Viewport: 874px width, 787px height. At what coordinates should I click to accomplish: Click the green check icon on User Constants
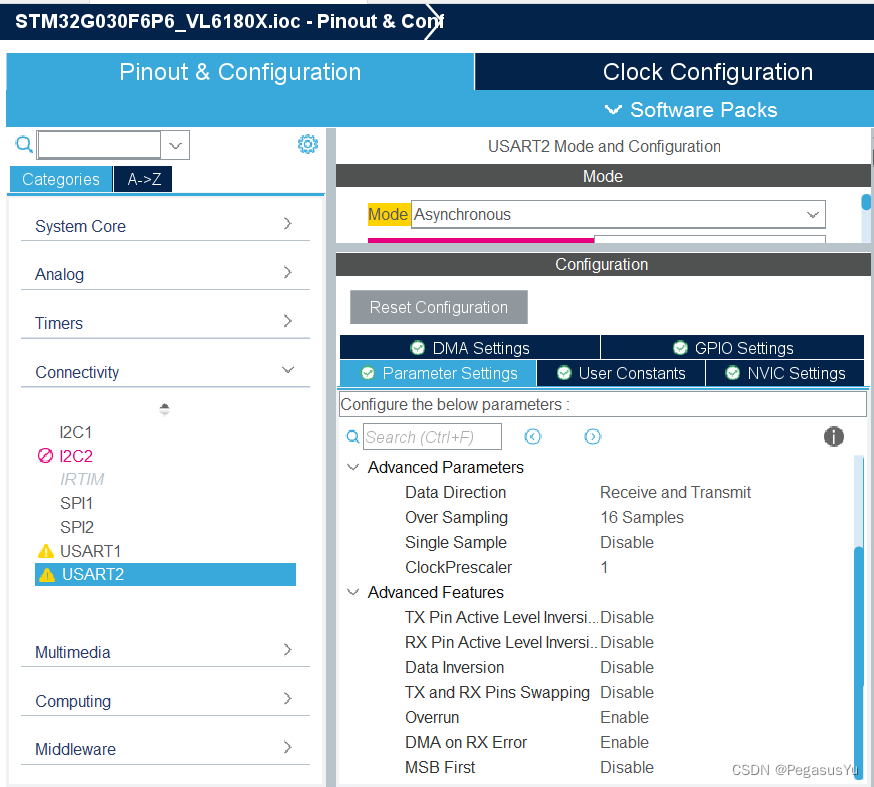(x=564, y=373)
